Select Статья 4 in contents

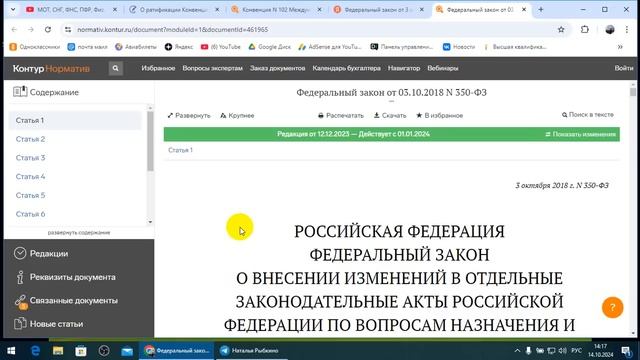click(x=30, y=177)
